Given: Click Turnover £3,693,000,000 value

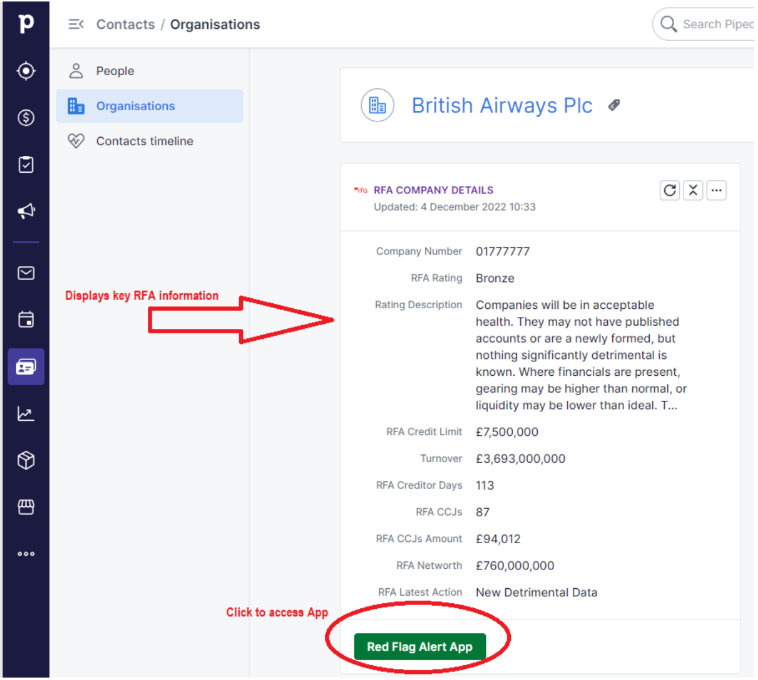Looking at the screenshot, I should tap(521, 459).
